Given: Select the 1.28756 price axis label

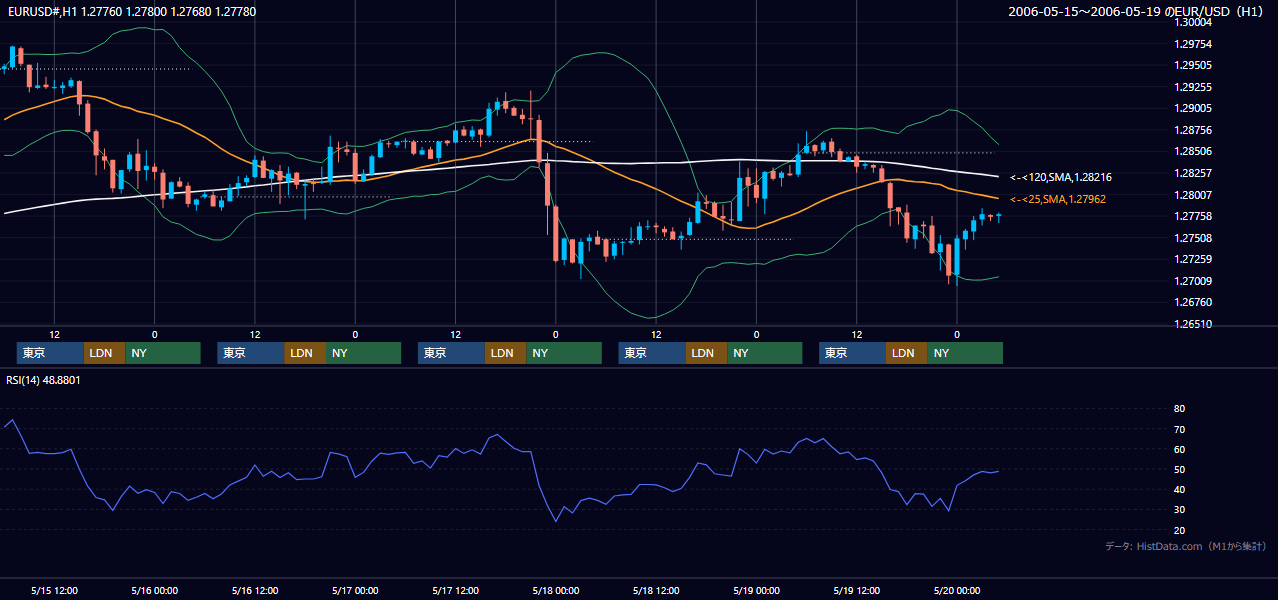Looking at the screenshot, I should pyautogui.click(x=1192, y=130).
